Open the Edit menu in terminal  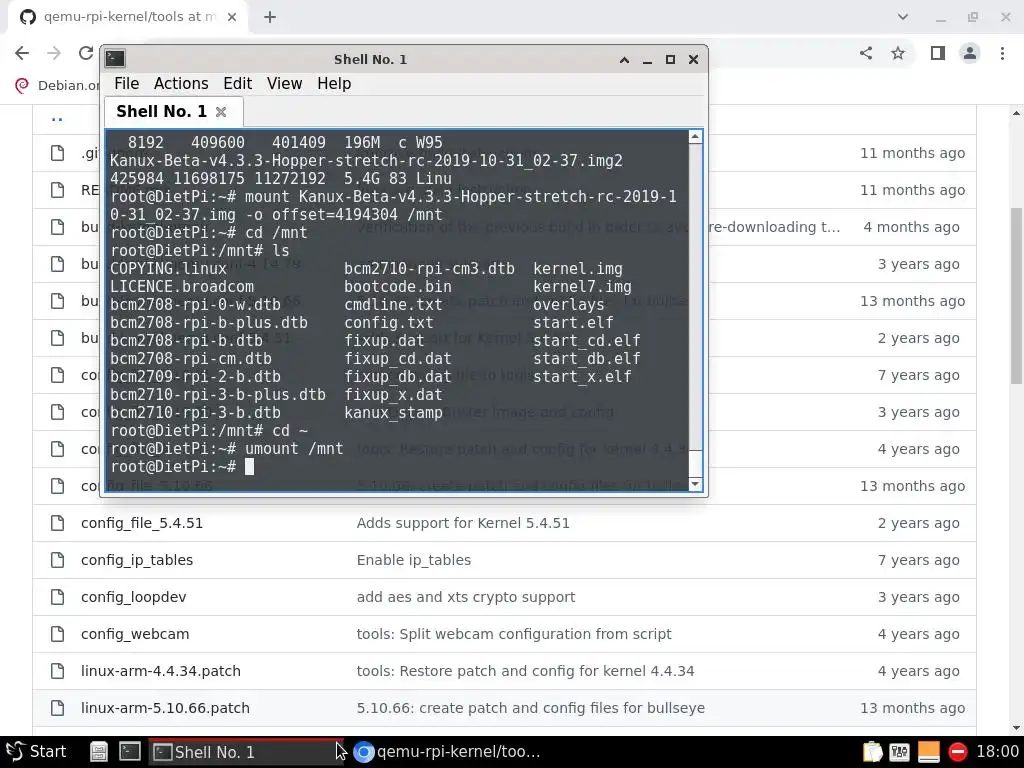click(x=237, y=84)
